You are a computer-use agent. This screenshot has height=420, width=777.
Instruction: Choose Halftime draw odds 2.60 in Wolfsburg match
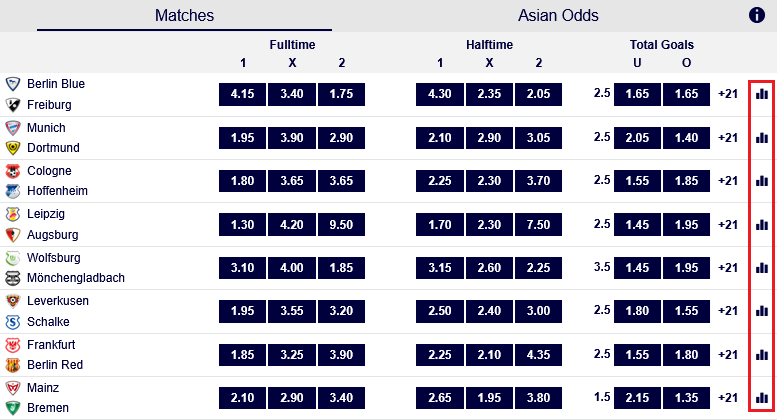pos(490,268)
